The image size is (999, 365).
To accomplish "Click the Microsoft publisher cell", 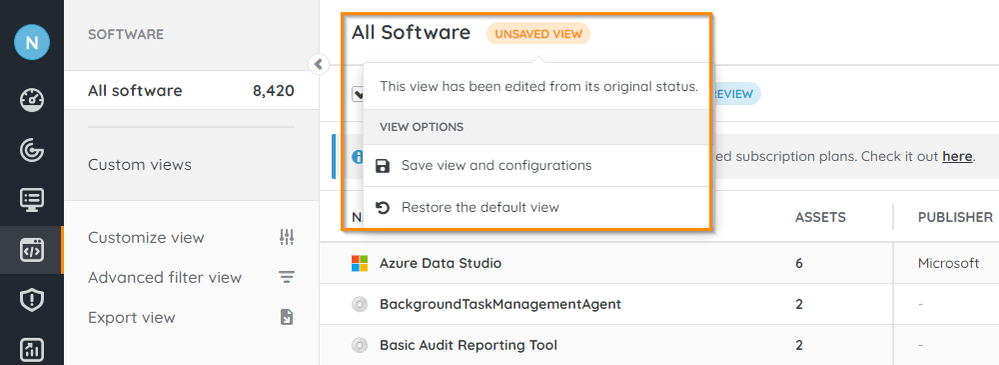I will [948, 262].
